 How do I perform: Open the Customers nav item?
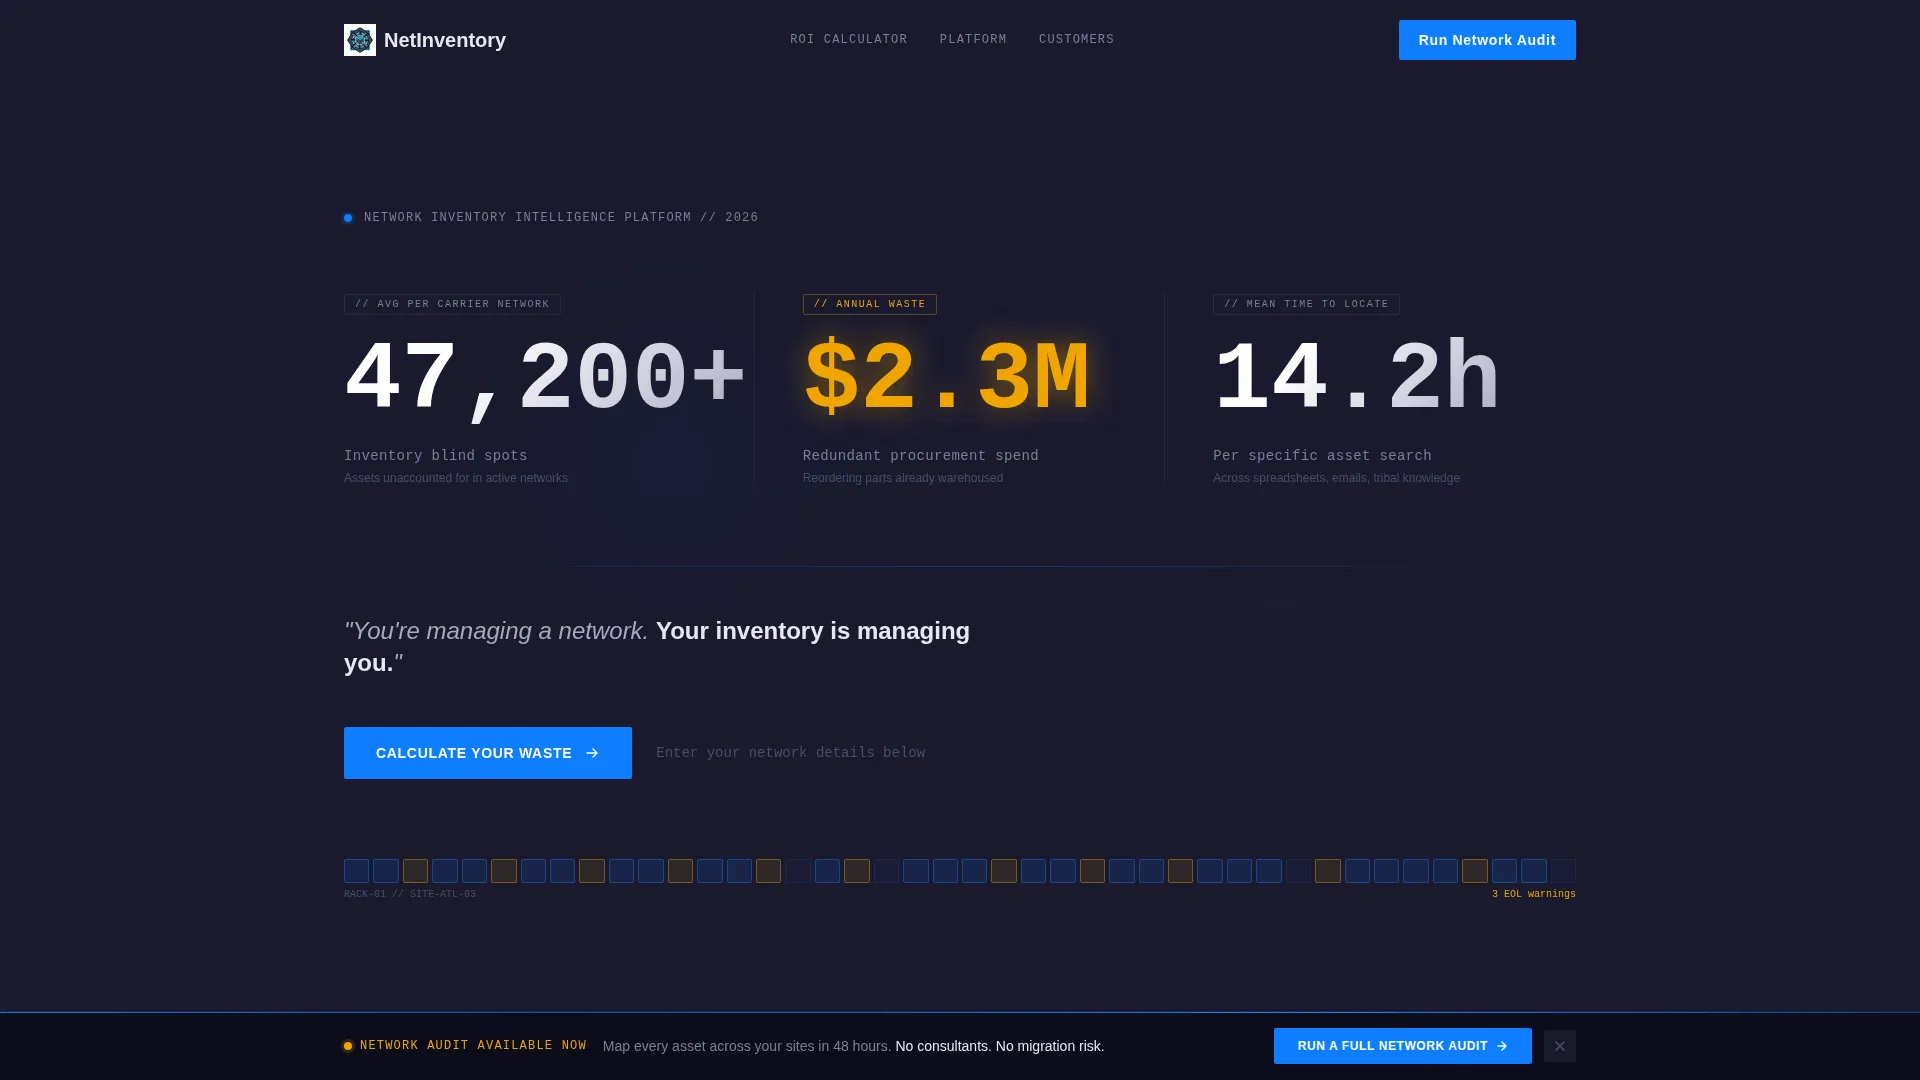1076,40
